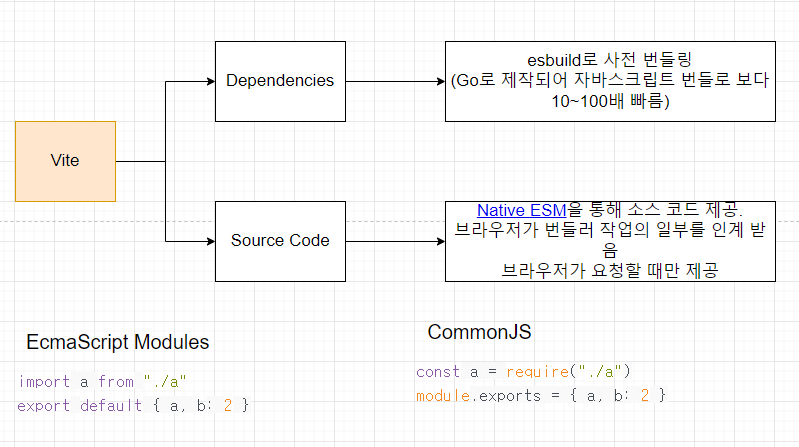Select the CommonJS heading
Screen dimensions: 799x447
(x=480, y=332)
